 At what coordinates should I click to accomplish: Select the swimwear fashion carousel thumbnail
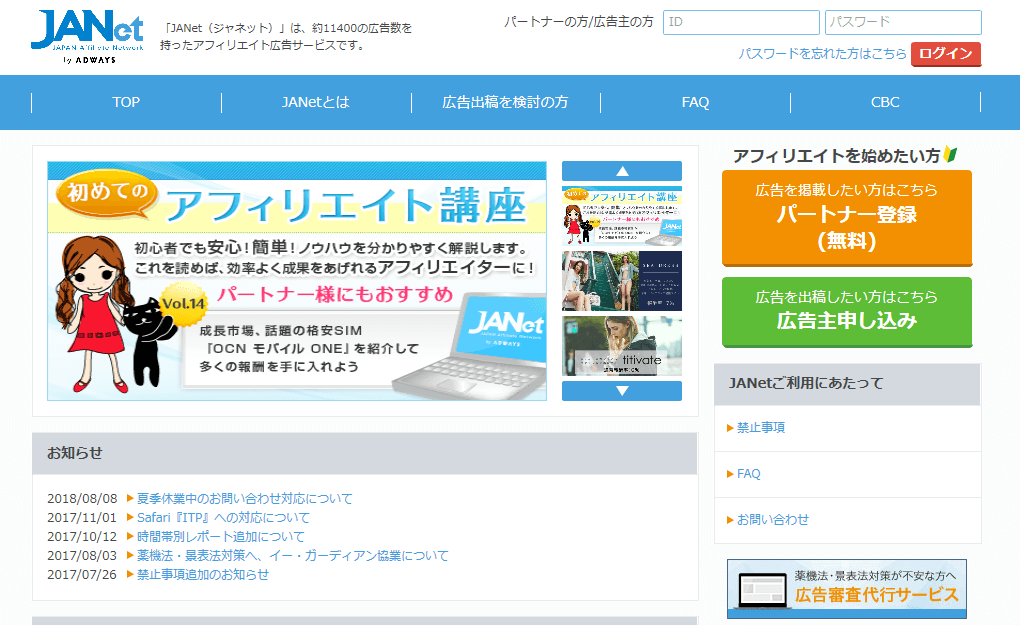622,280
